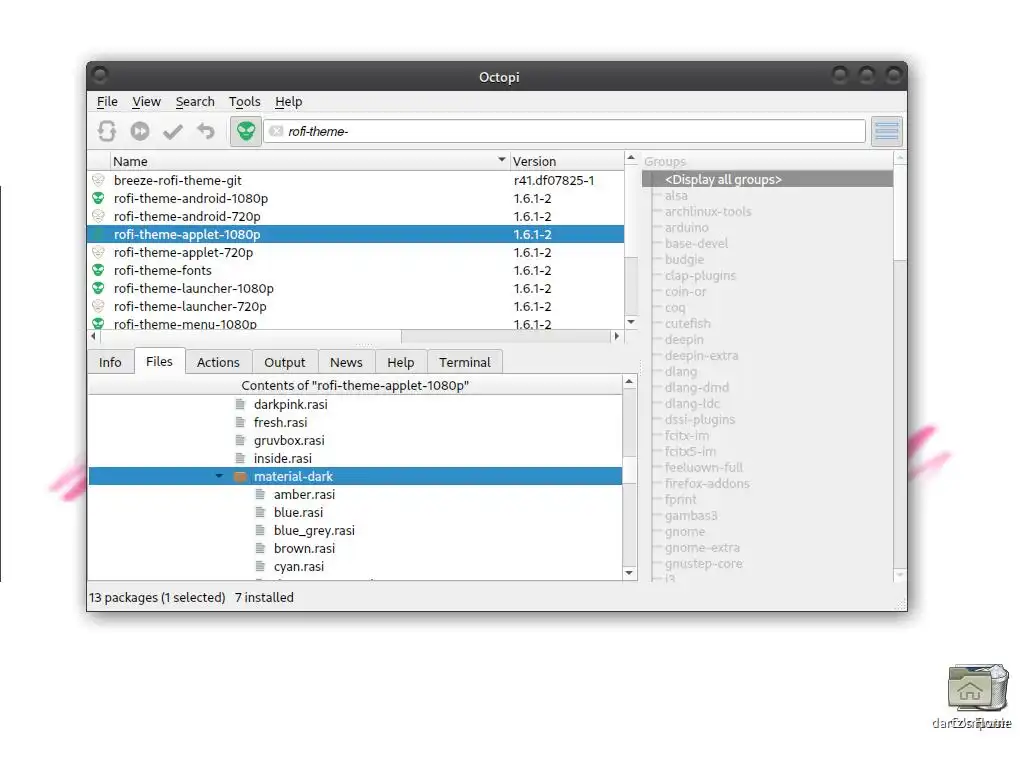1024x768 pixels.
Task: Click status icon of rofi-theme-applet-720p
Action: tap(98, 252)
